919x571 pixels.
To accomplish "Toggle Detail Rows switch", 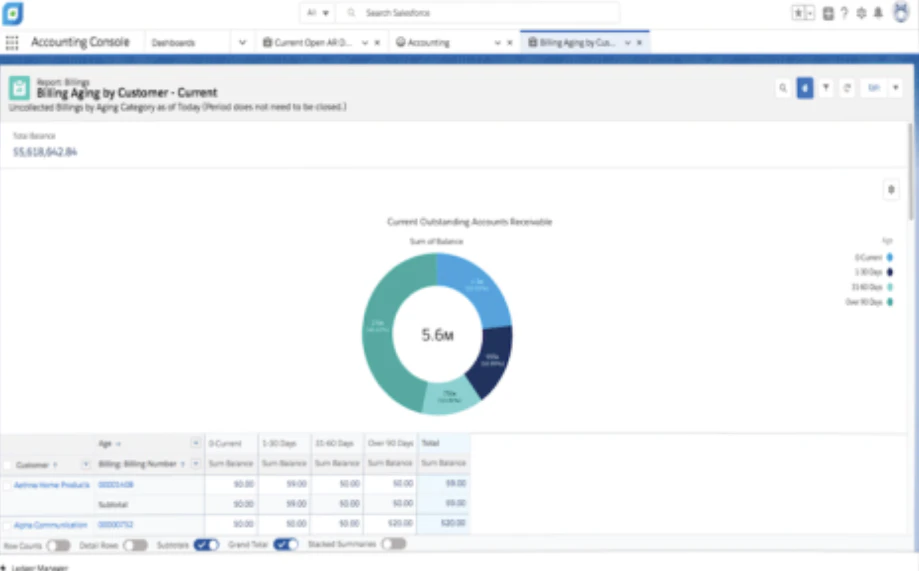I will click(x=135, y=546).
